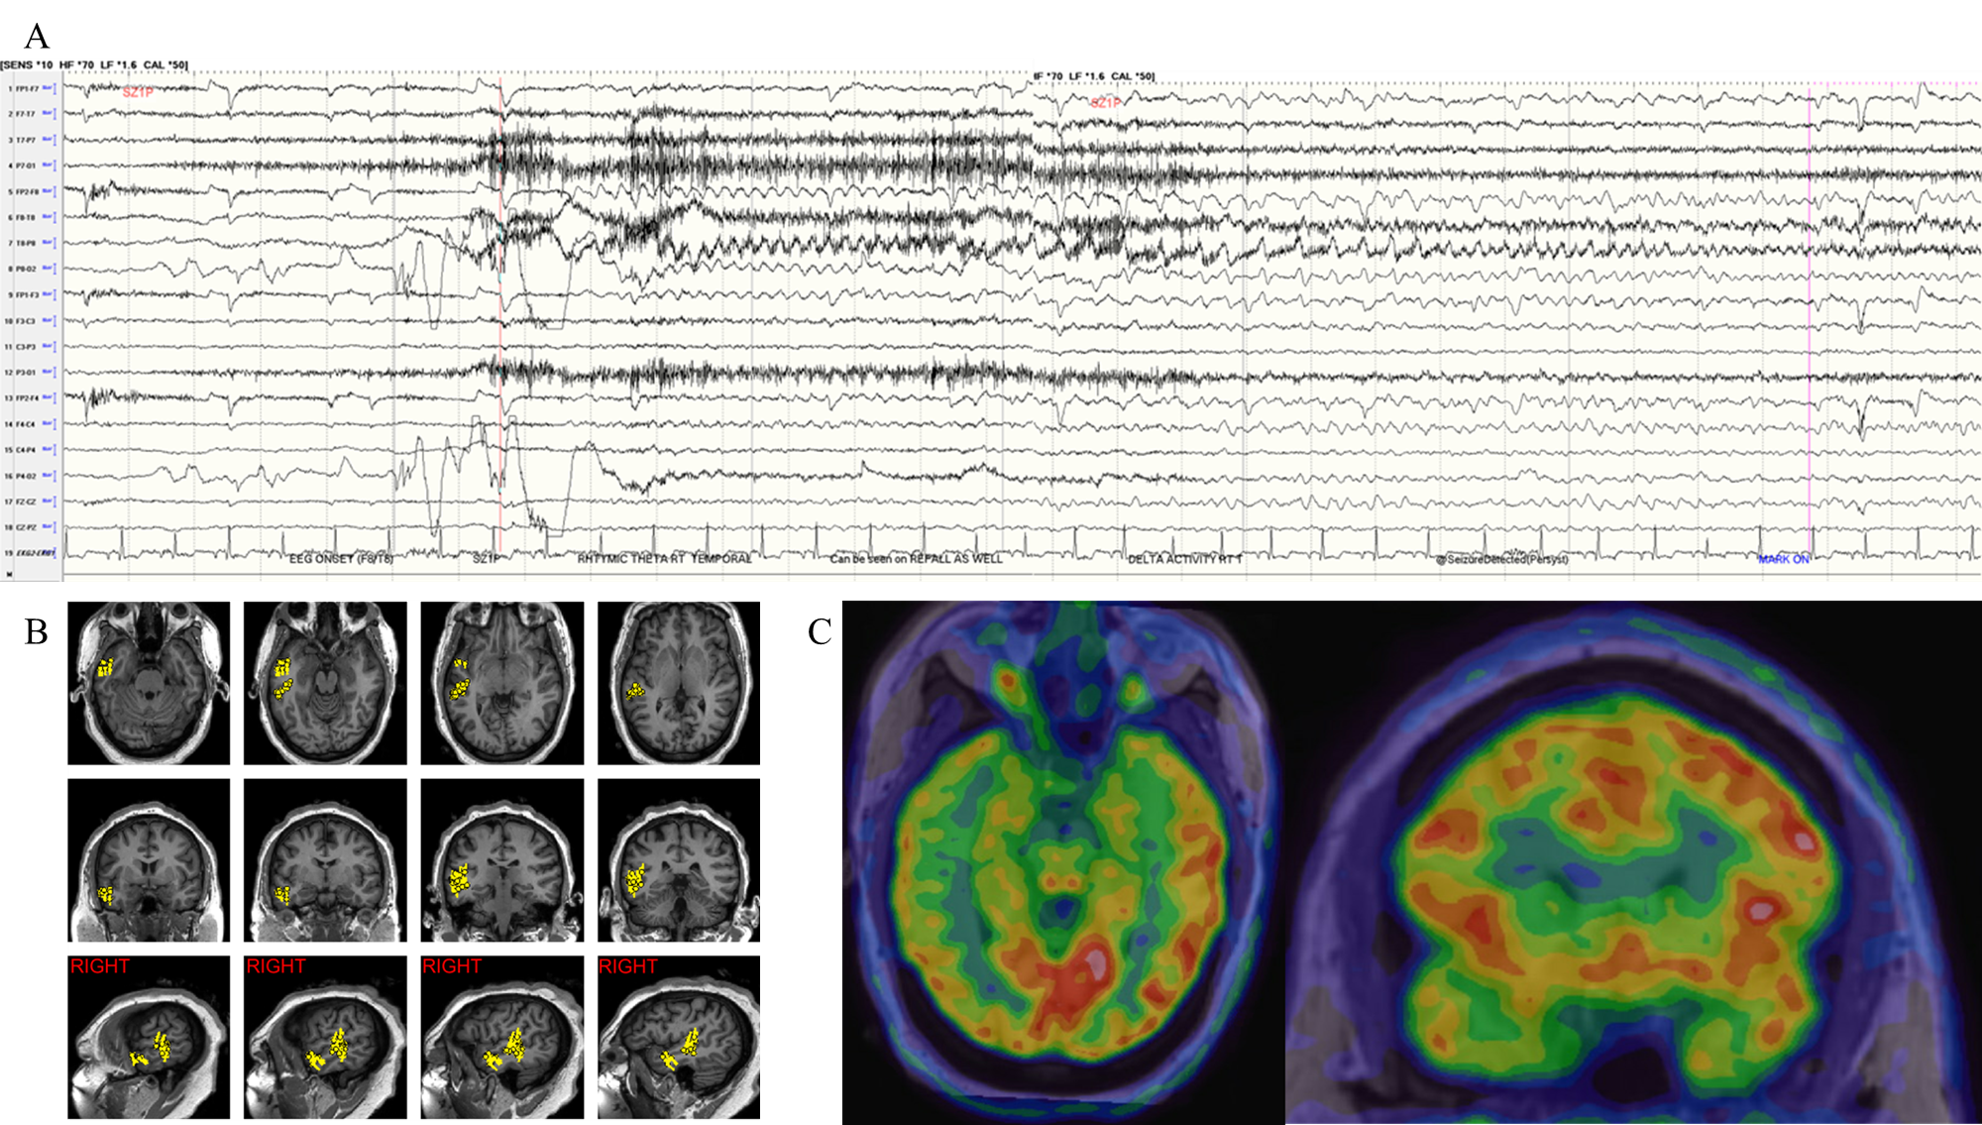Viewport: 1982px width, 1125px height.
Task: Click the FP1-F7 channel label
Action: (x=26, y=89)
